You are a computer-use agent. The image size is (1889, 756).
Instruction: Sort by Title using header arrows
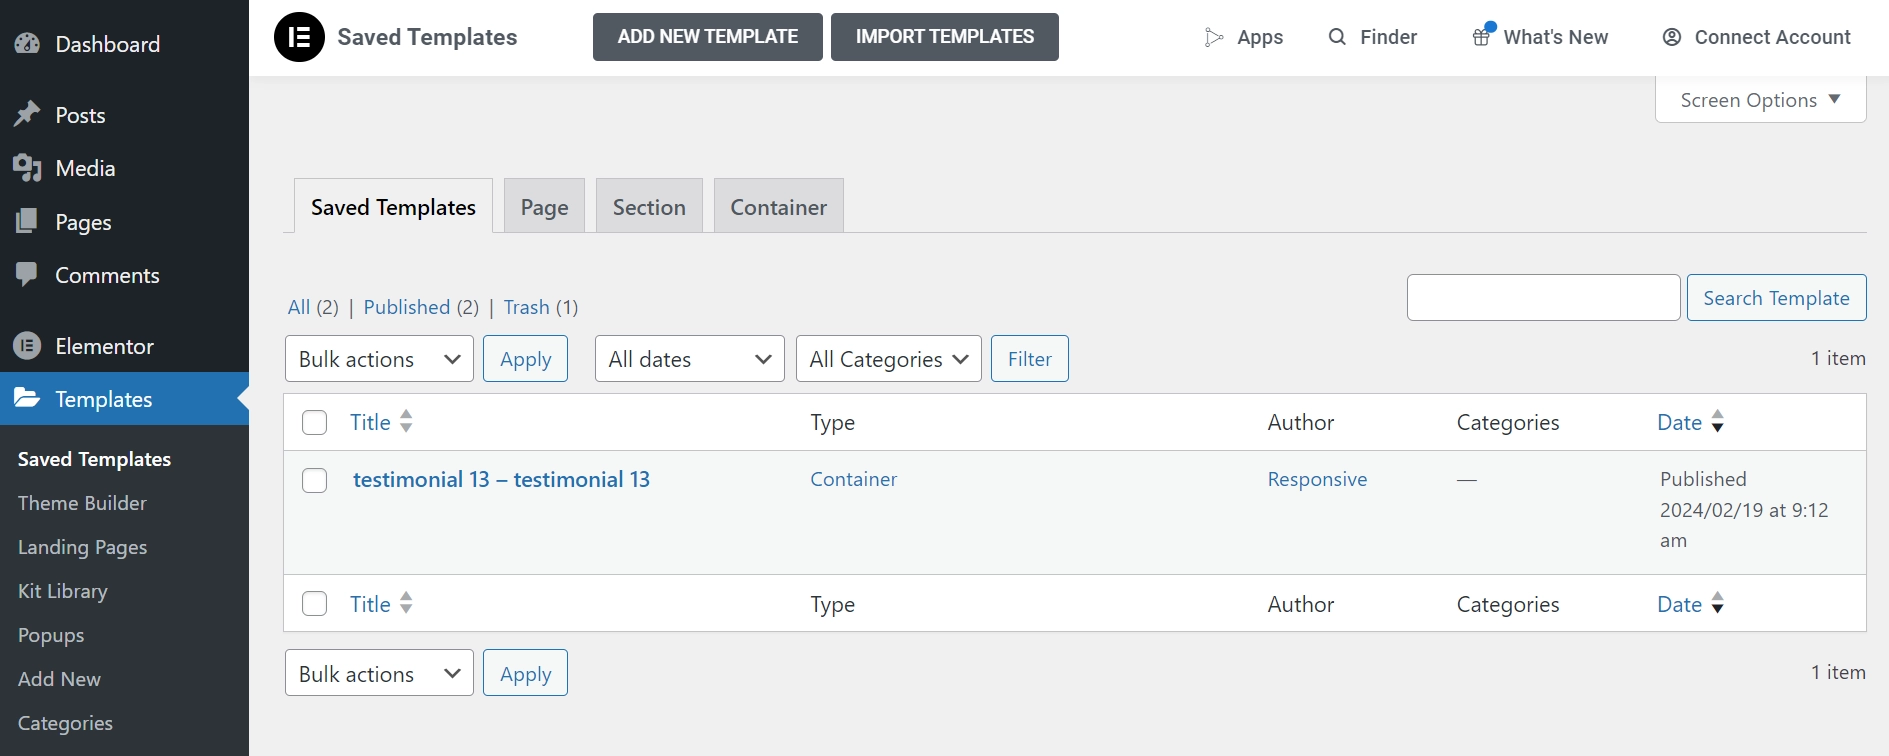click(x=406, y=422)
